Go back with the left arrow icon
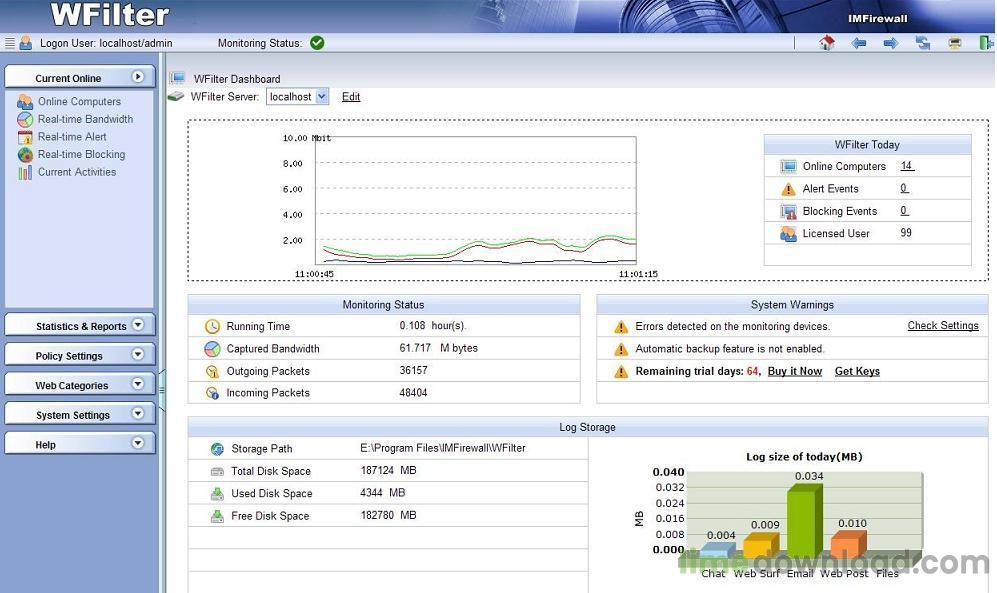This screenshot has height=593, width=997. pyautogui.click(x=858, y=43)
